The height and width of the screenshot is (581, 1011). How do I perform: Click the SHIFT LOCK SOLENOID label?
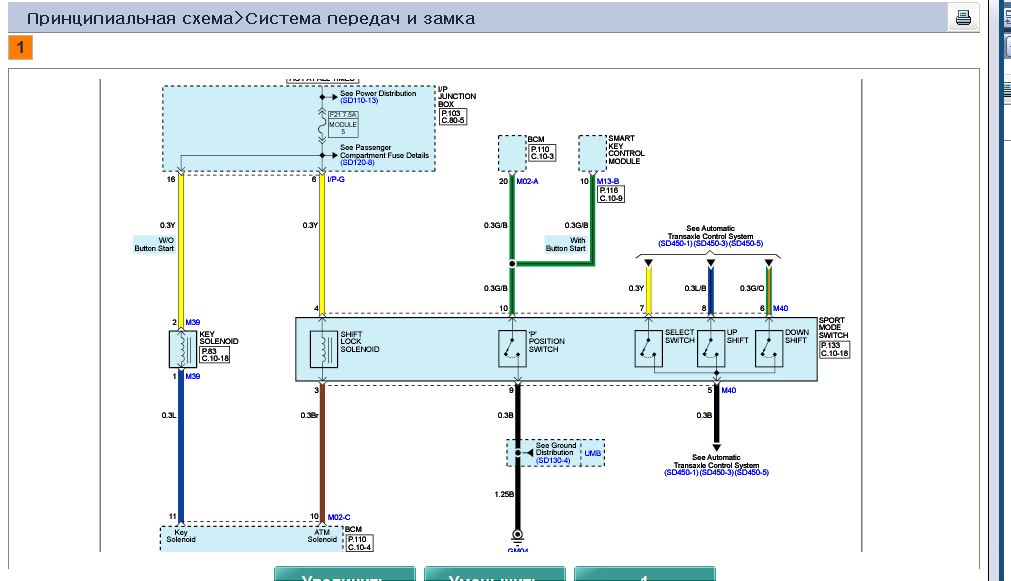360,342
